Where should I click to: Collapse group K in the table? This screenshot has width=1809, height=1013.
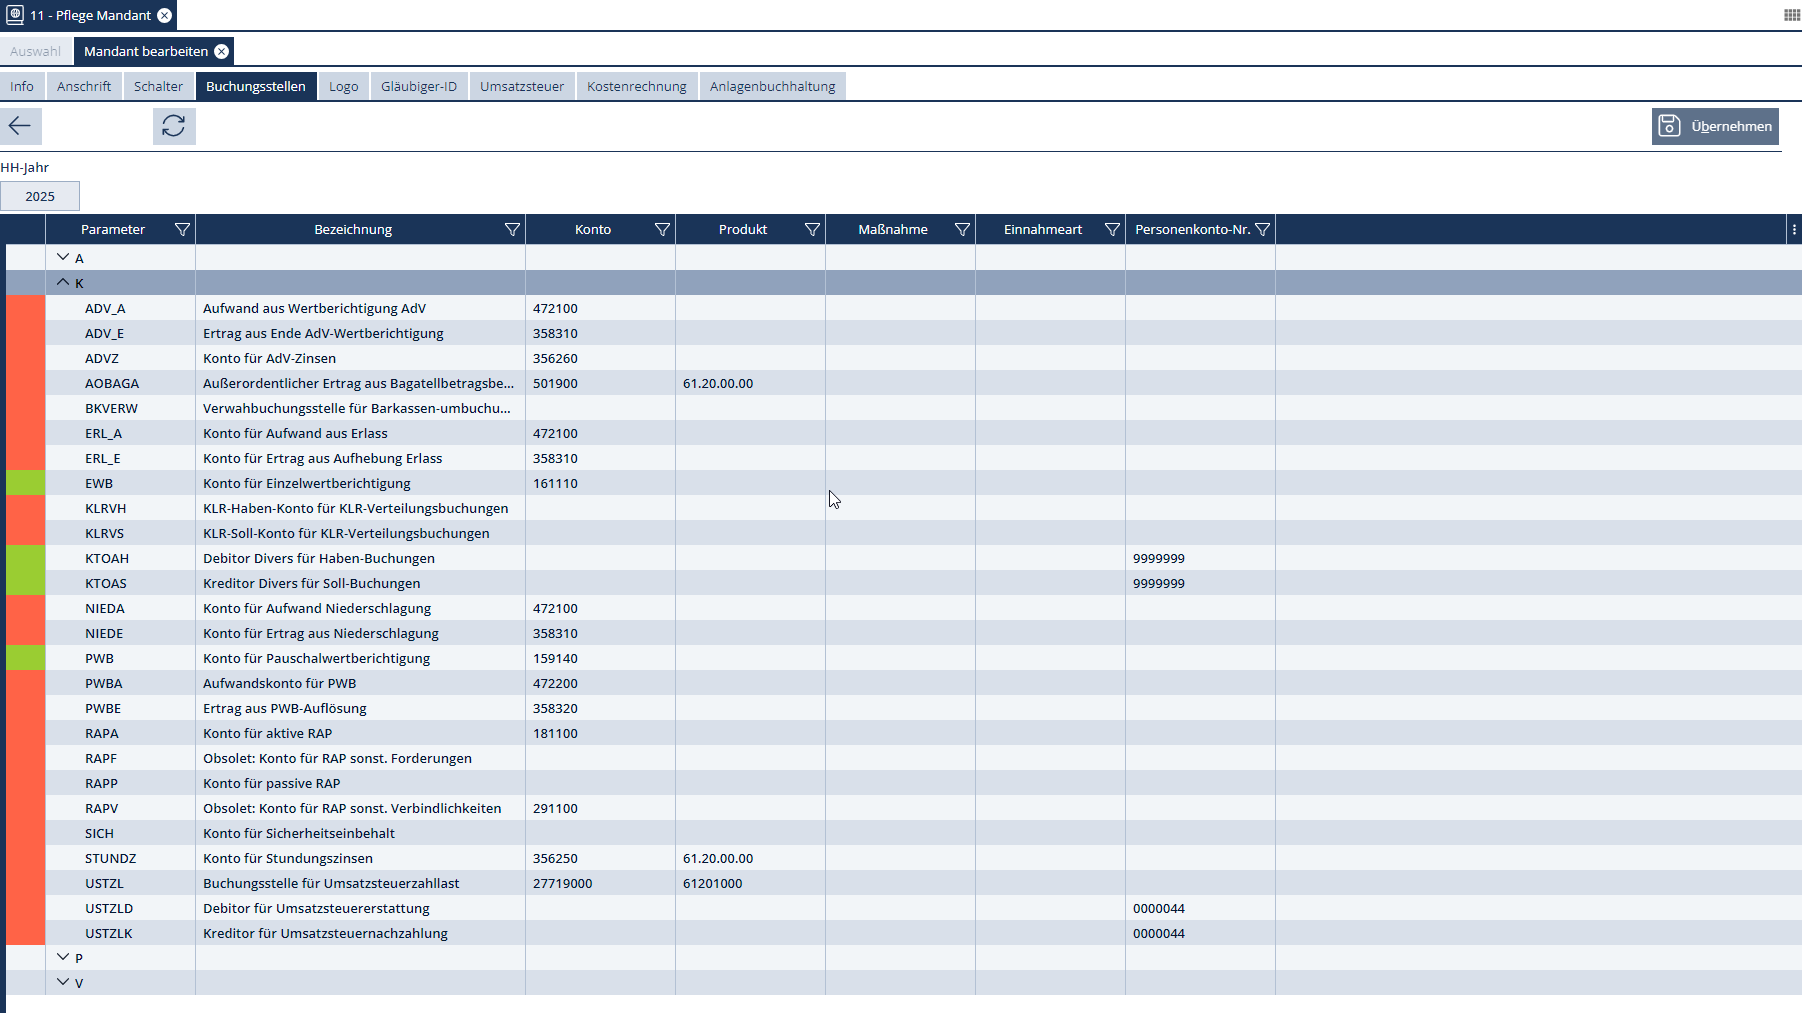[x=63, y=283]
